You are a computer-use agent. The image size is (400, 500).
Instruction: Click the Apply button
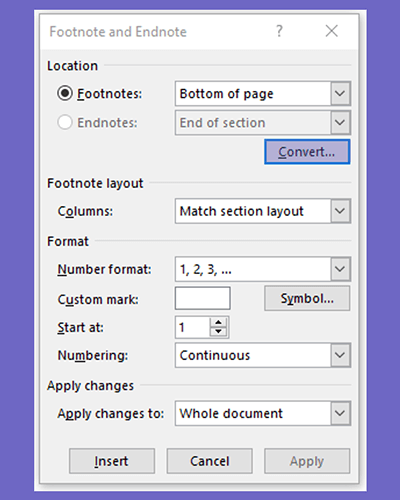(x=307, y=461)
